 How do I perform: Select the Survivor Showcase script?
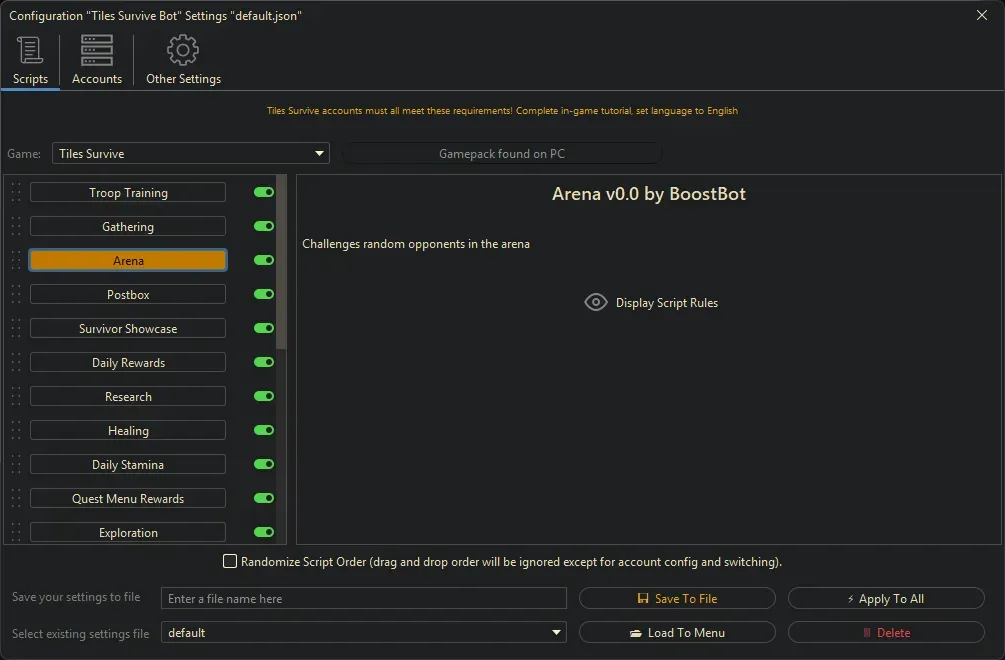(128, 329)
